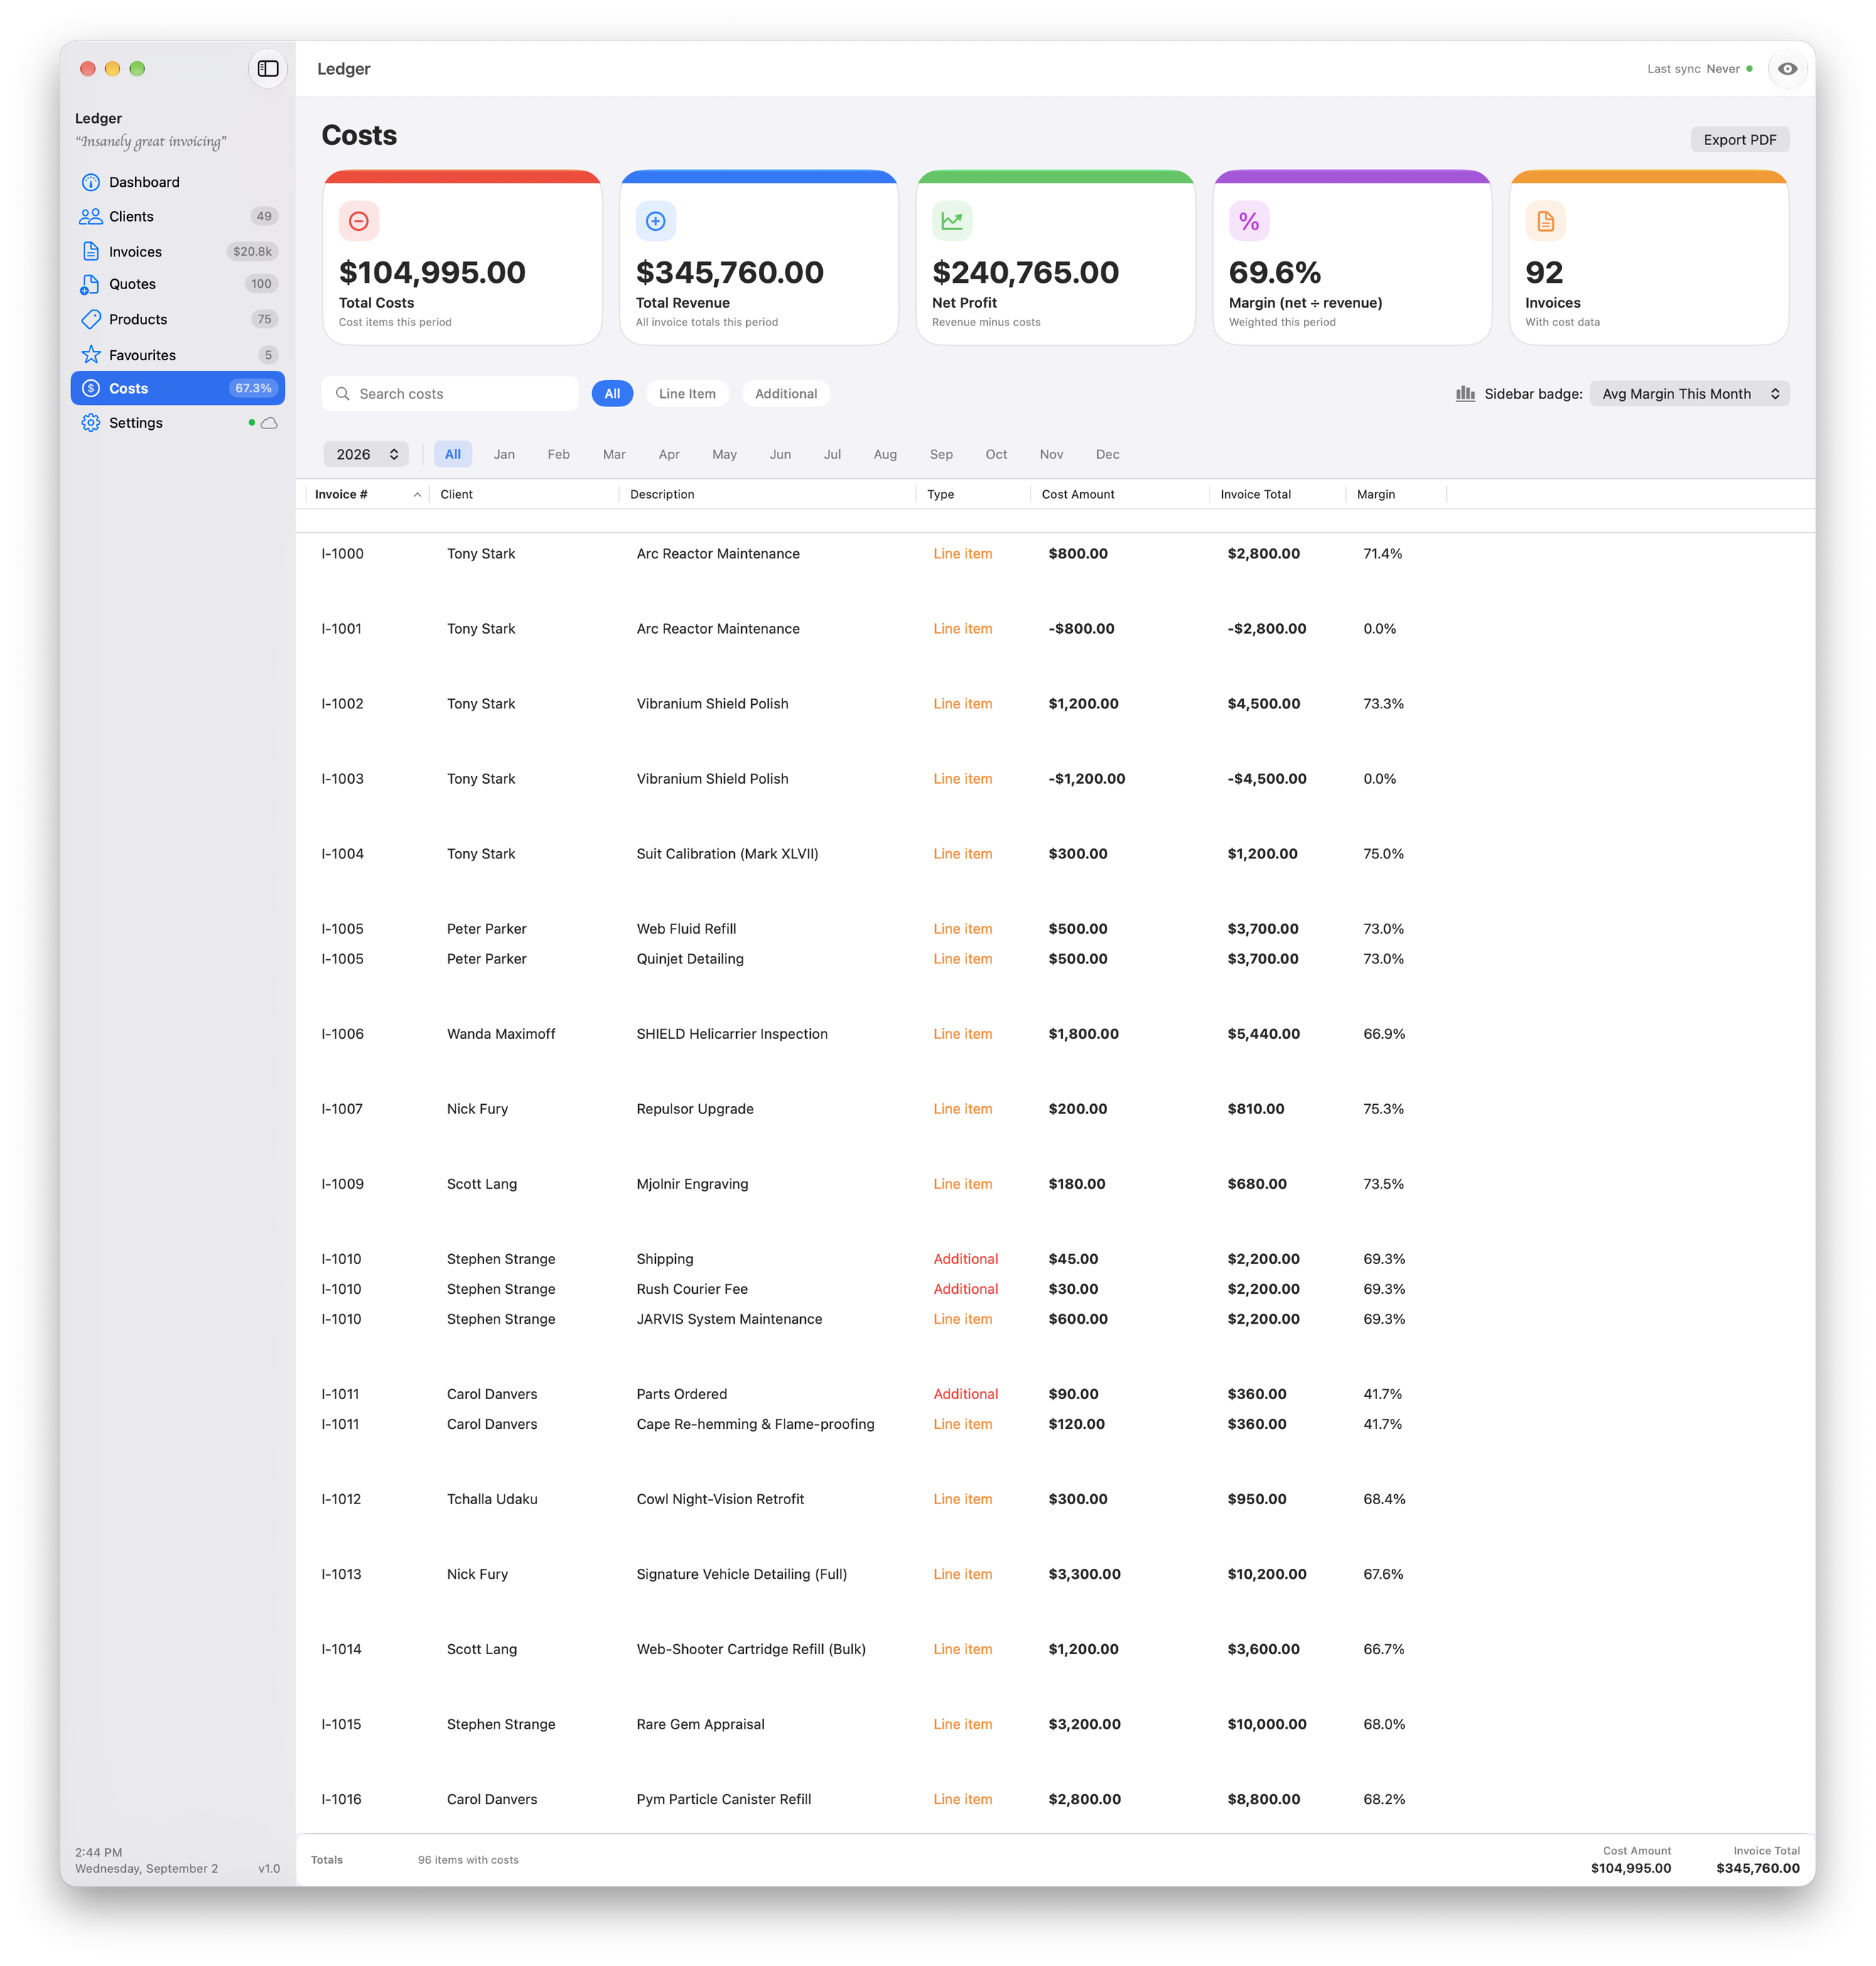Select row I-1000 Arc Reactor Maintenance
This screenshot has height=1966, width=1876.
(x=1055, y=554)
